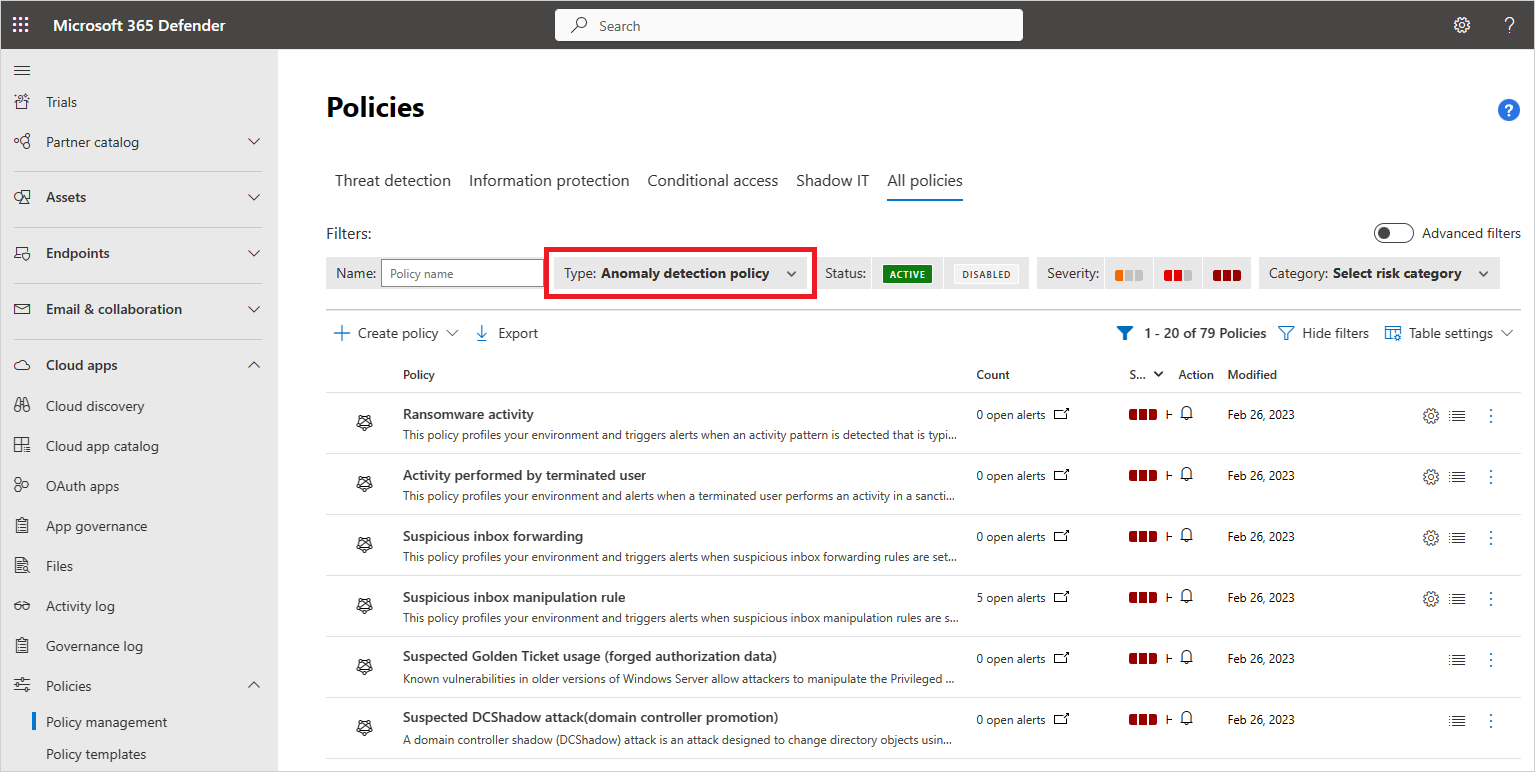Screen dimensions: 1535x772
Task: Click the blue filter funnel icon
Action: (1124, 333)
